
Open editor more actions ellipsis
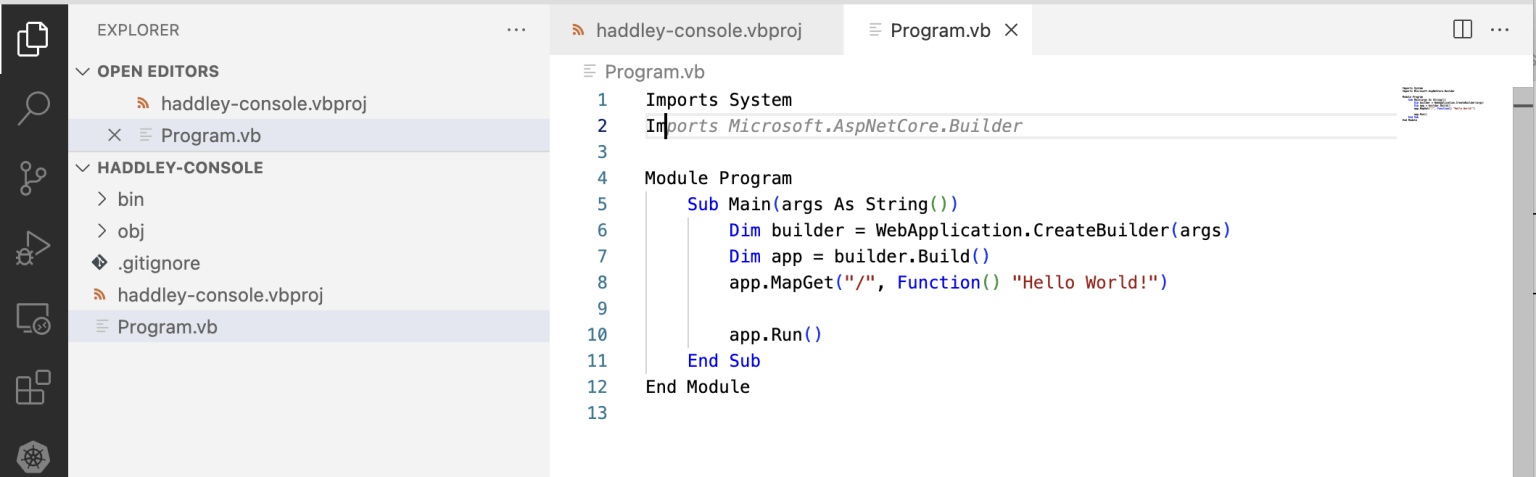click(1499, 30)
